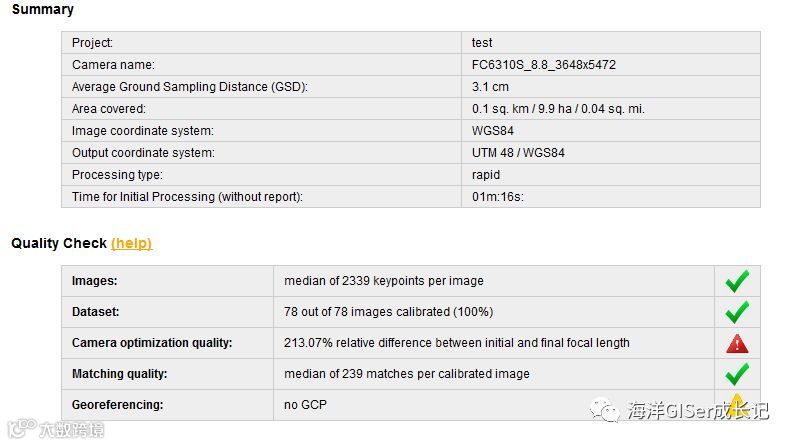Viewport: 795px width, 445px height.
Task: Click the camera name FC6310S_8.8_3648x5472
Action: (543, 65)
